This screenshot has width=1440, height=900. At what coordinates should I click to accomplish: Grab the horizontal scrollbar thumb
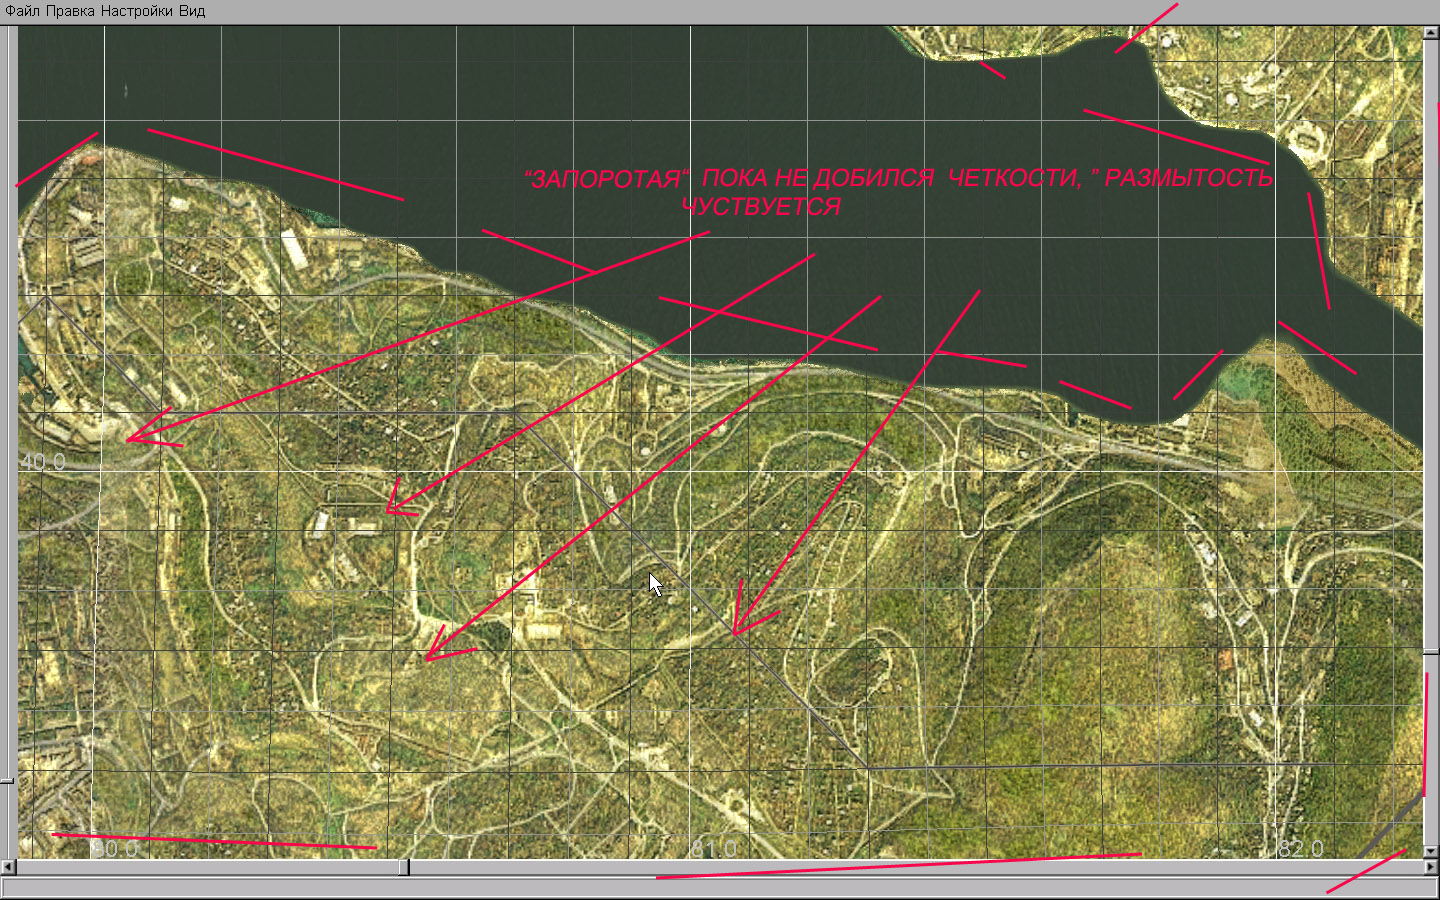[x=403, y=867]
